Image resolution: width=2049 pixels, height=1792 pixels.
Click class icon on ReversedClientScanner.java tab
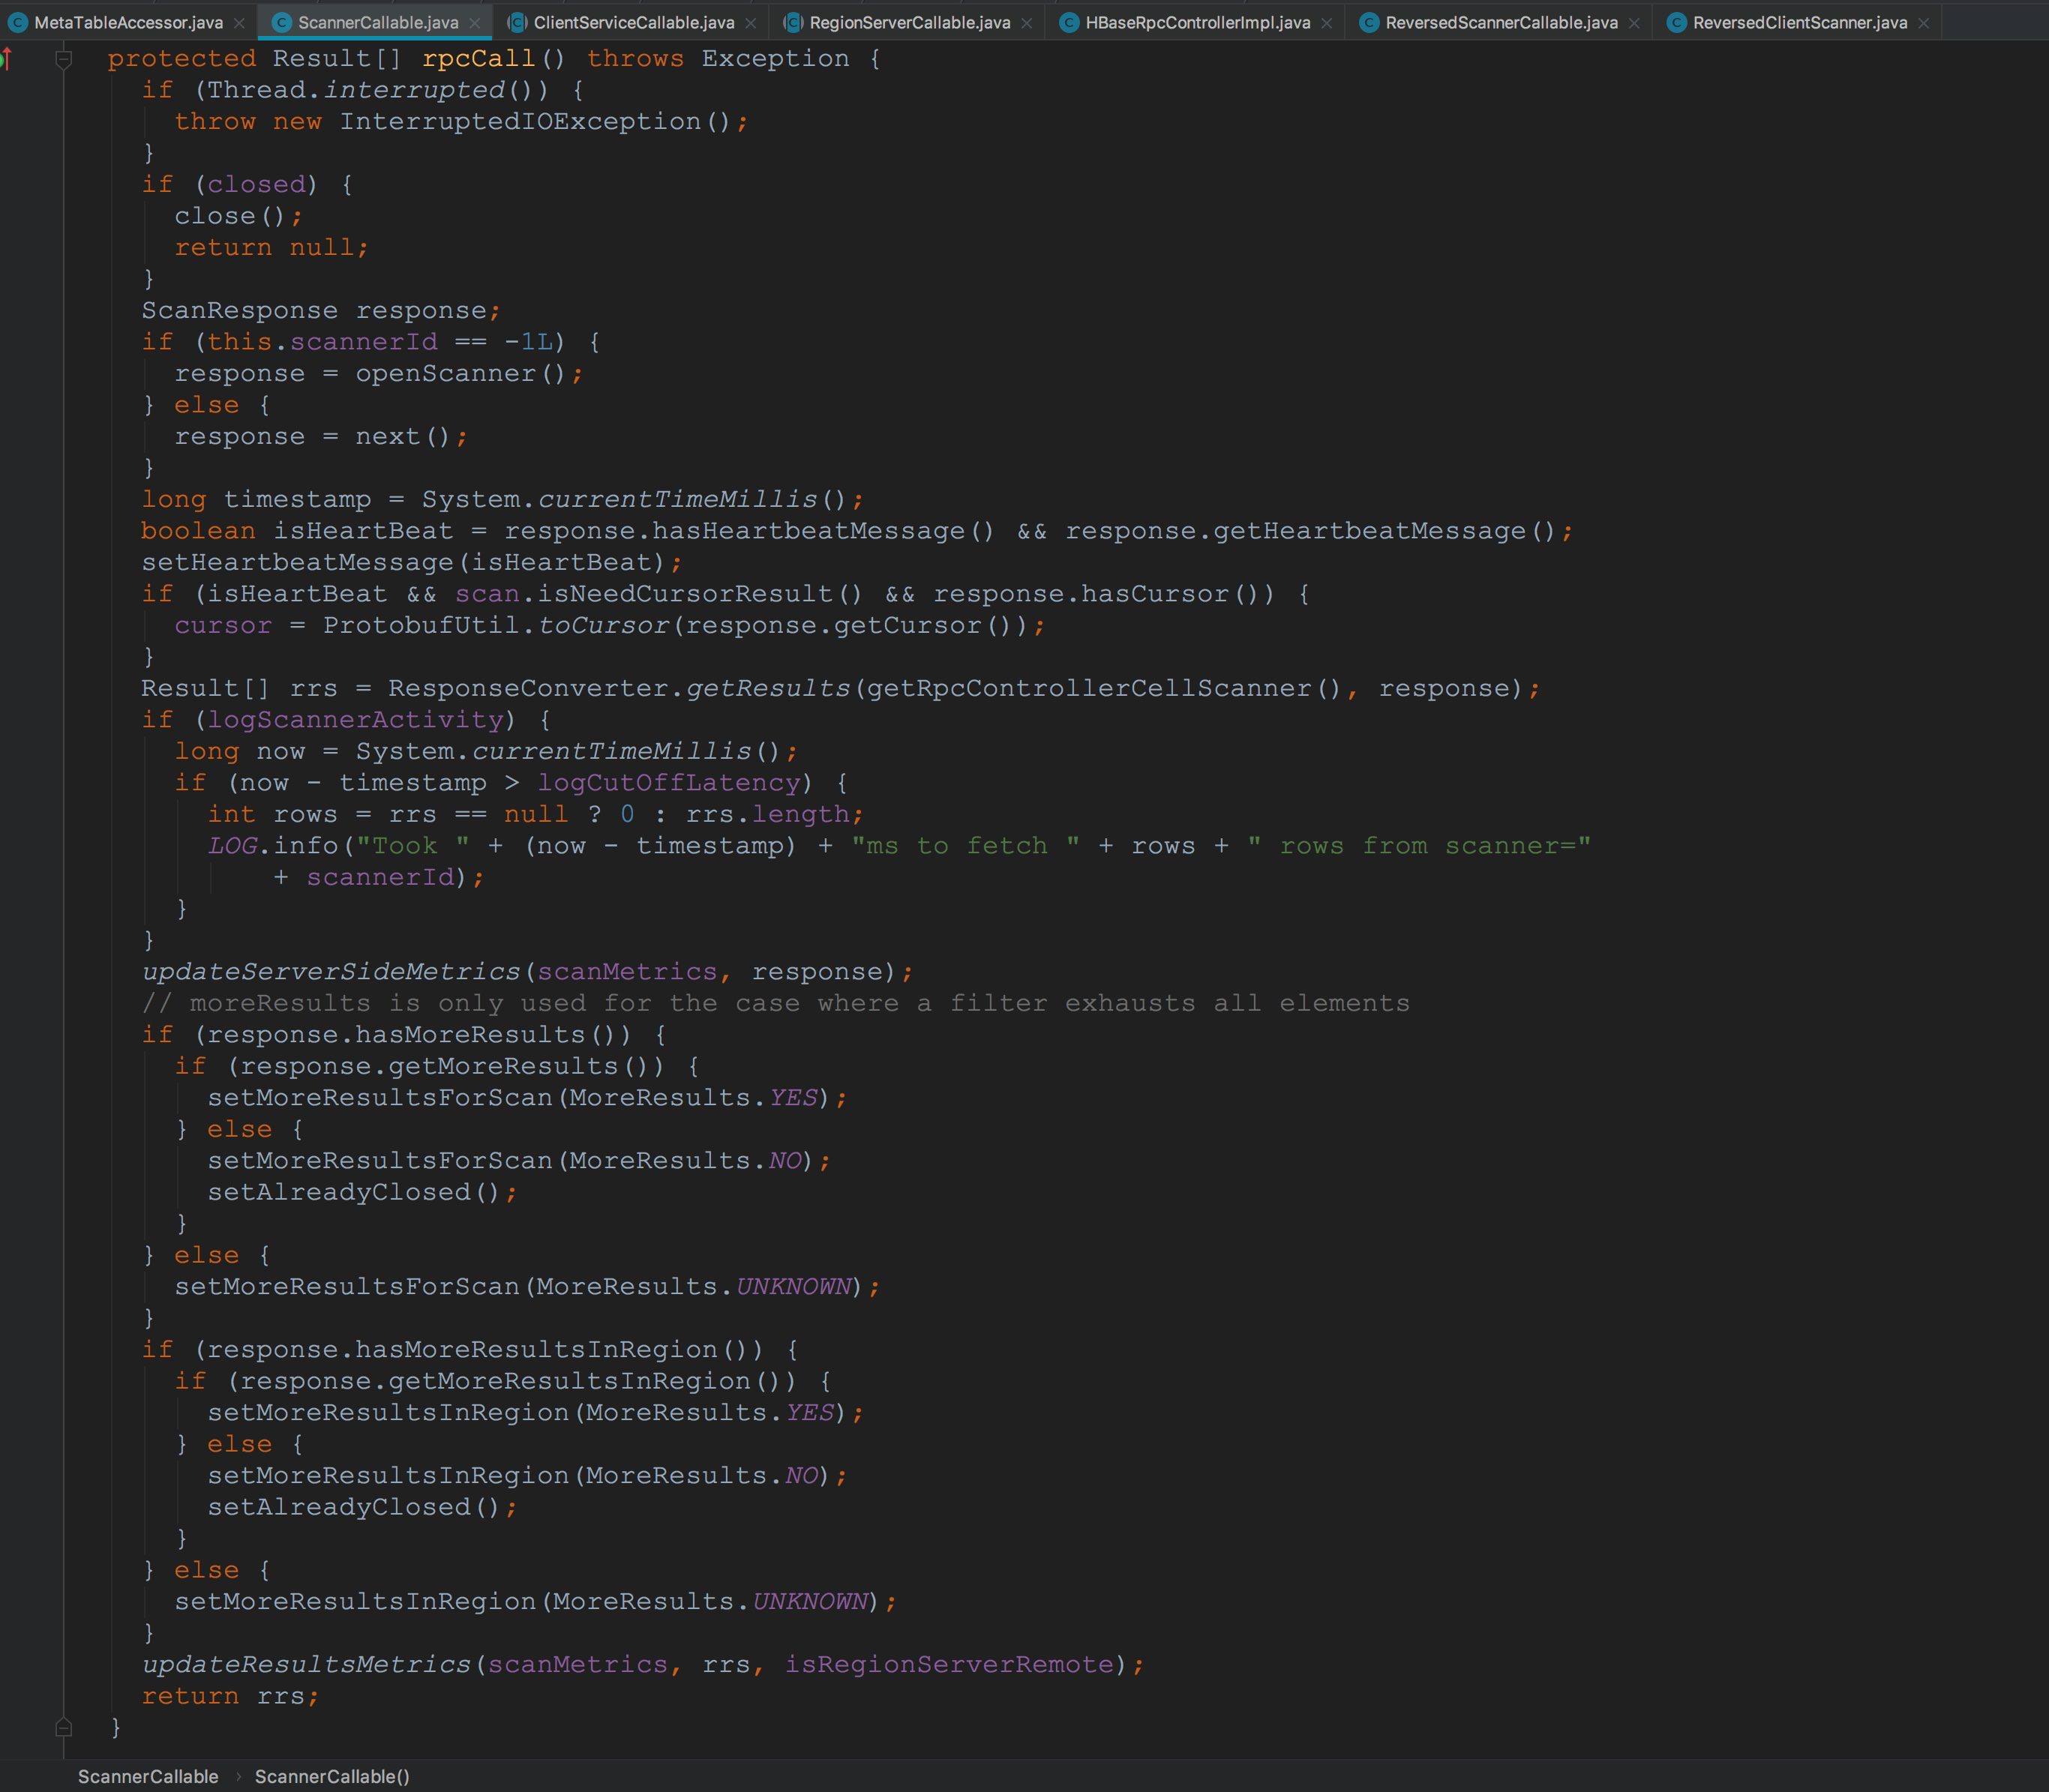(x=1677, y=22)
